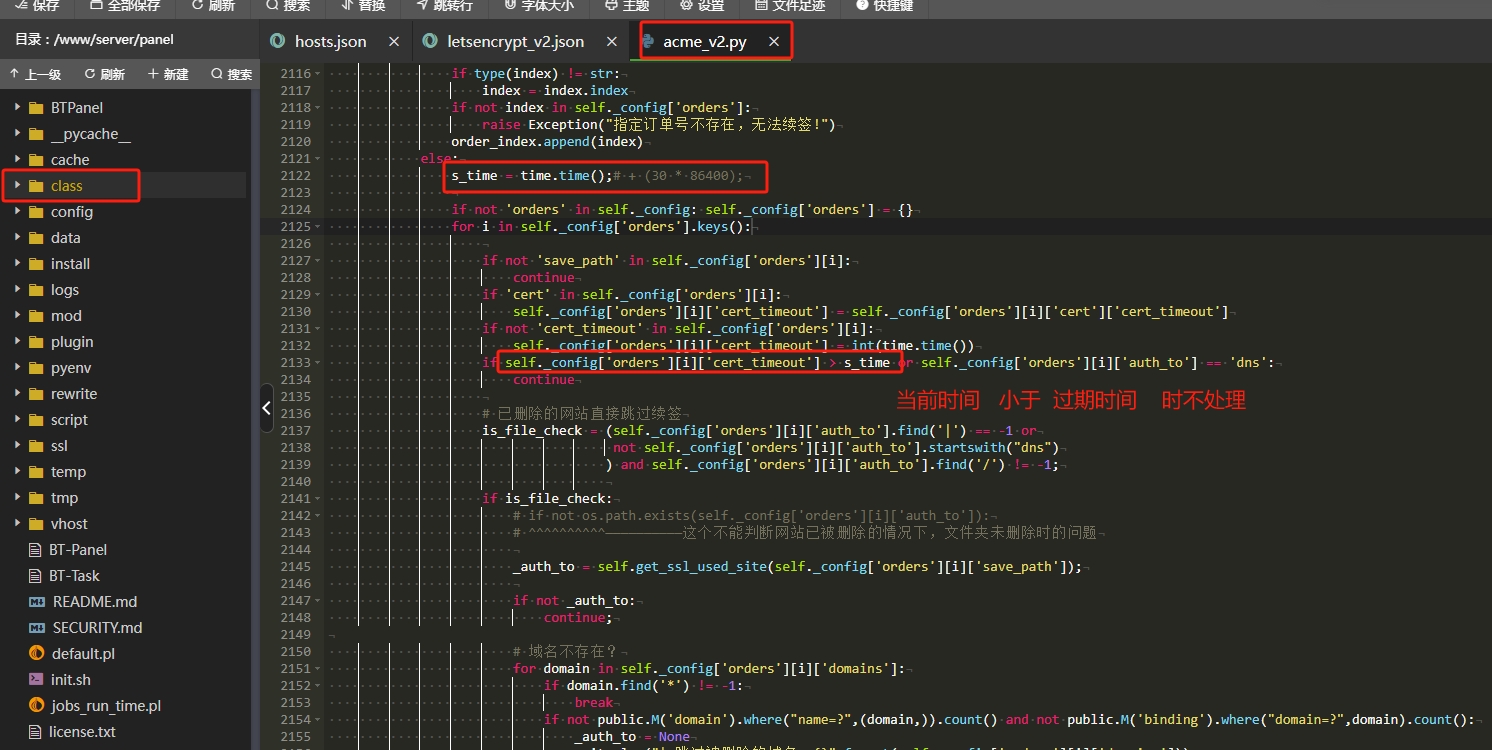Screen dimensions: 1492x750
Task: Click line number 2150 in the gutter
Action: click(295, 651)
